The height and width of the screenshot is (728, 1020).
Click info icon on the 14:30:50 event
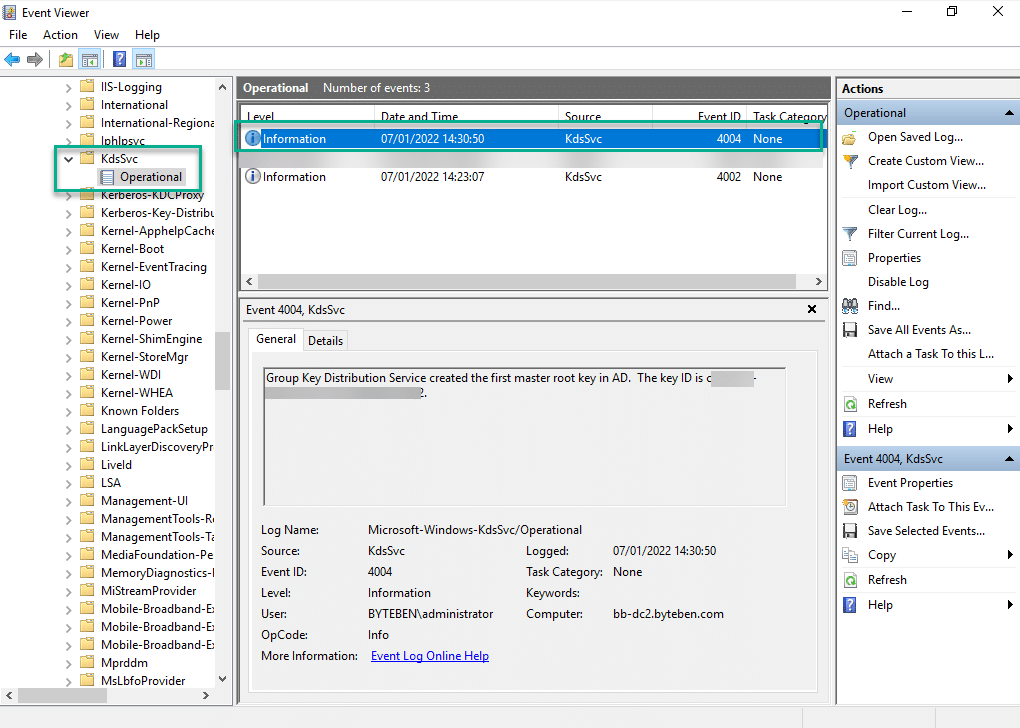click(x=252, y=139)
